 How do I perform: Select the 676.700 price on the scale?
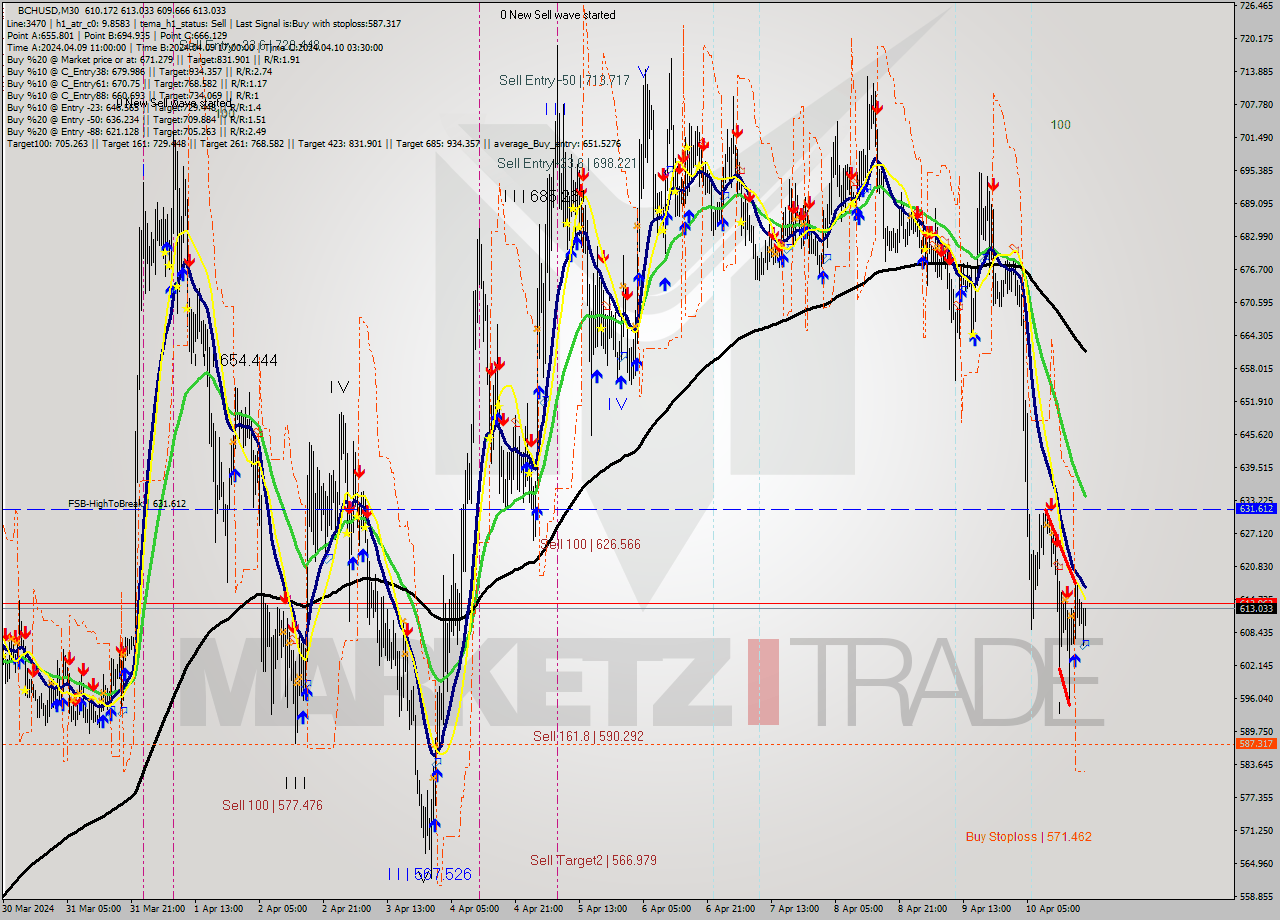[1256, 270]
